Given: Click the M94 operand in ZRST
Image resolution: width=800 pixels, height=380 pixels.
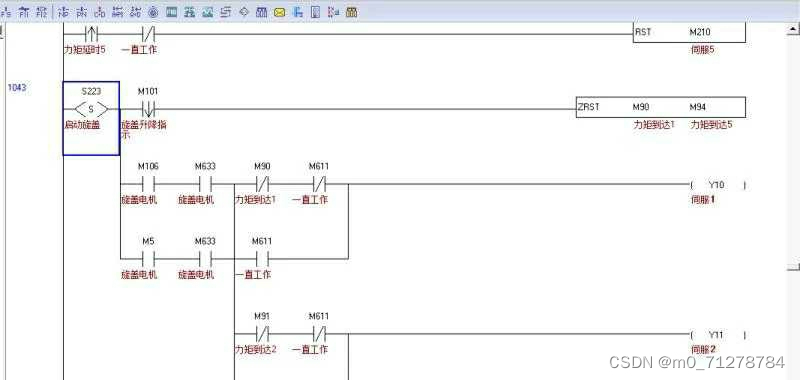Looking at the screenshot, I should click(x=697, y=107).
